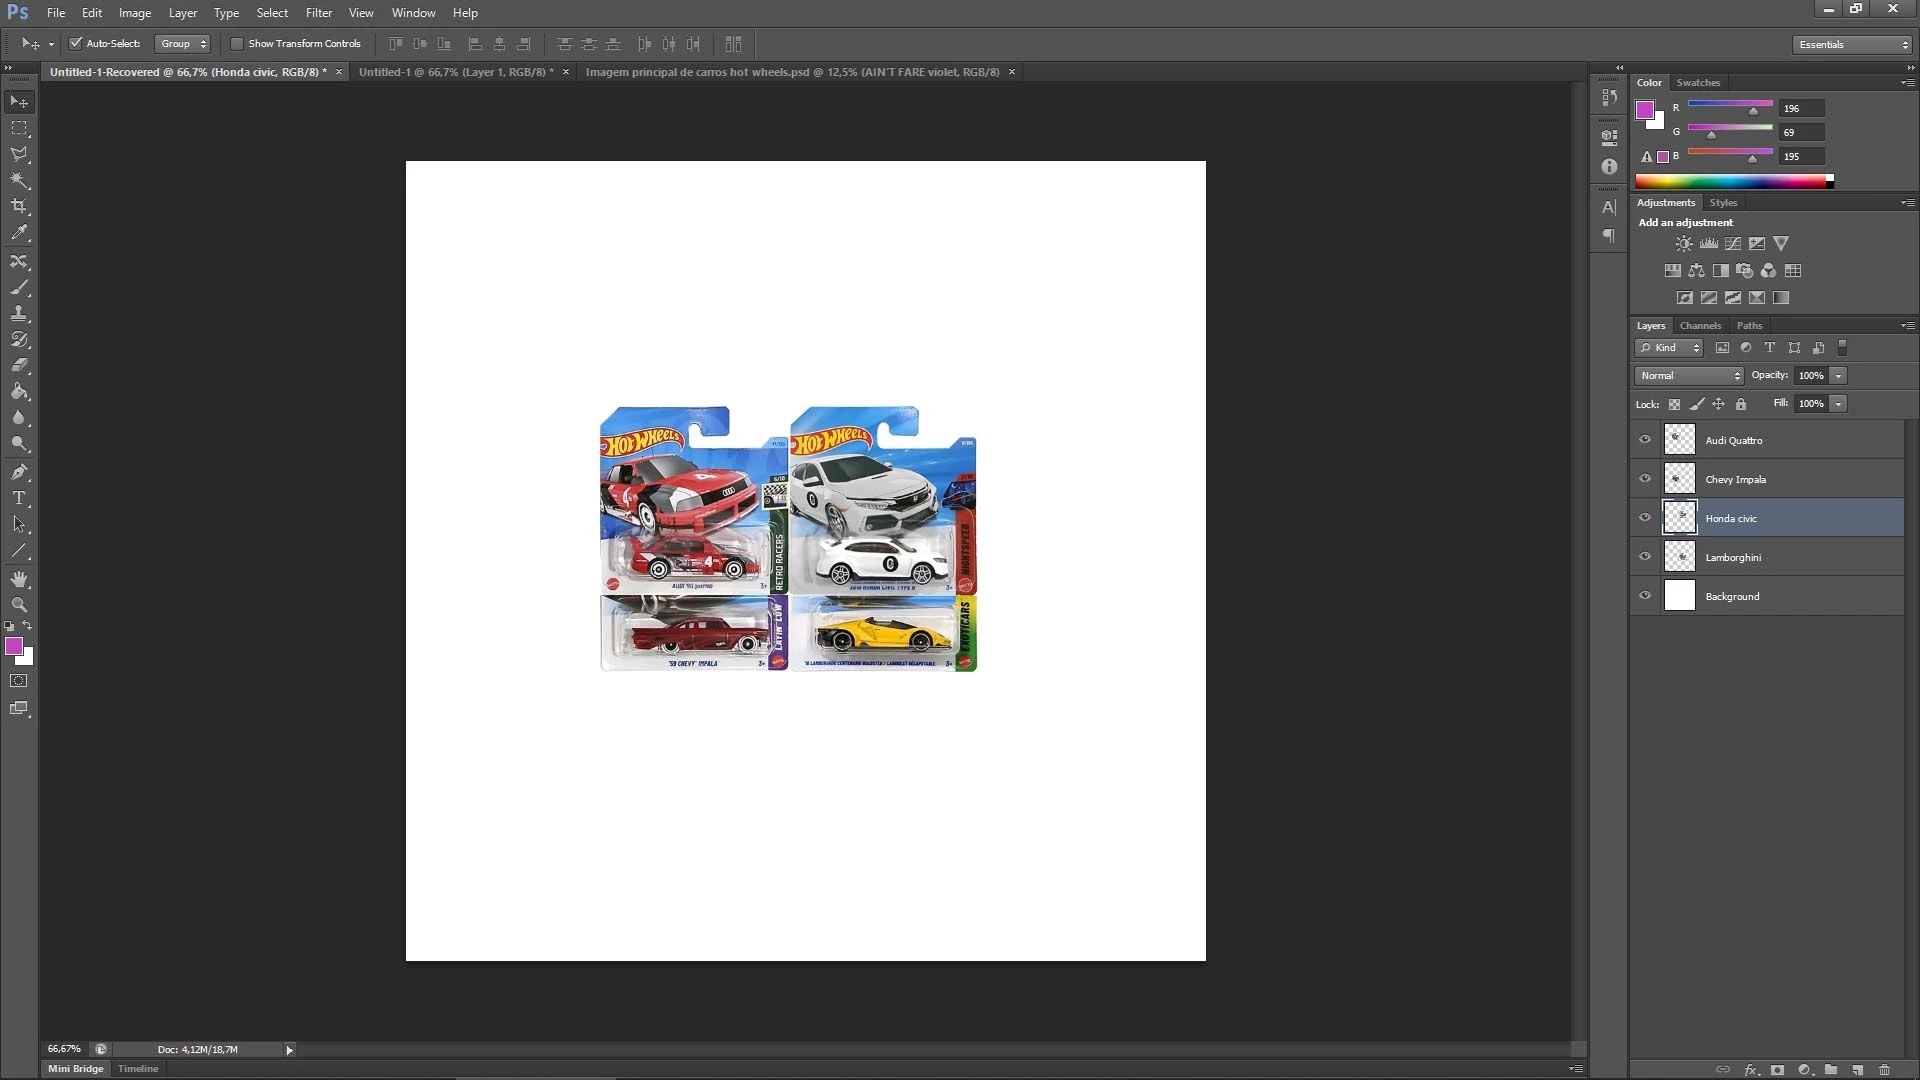This screenshot has height=1080, width=1920.
Task: Select the Hand tool
Action: click(19, 580)
